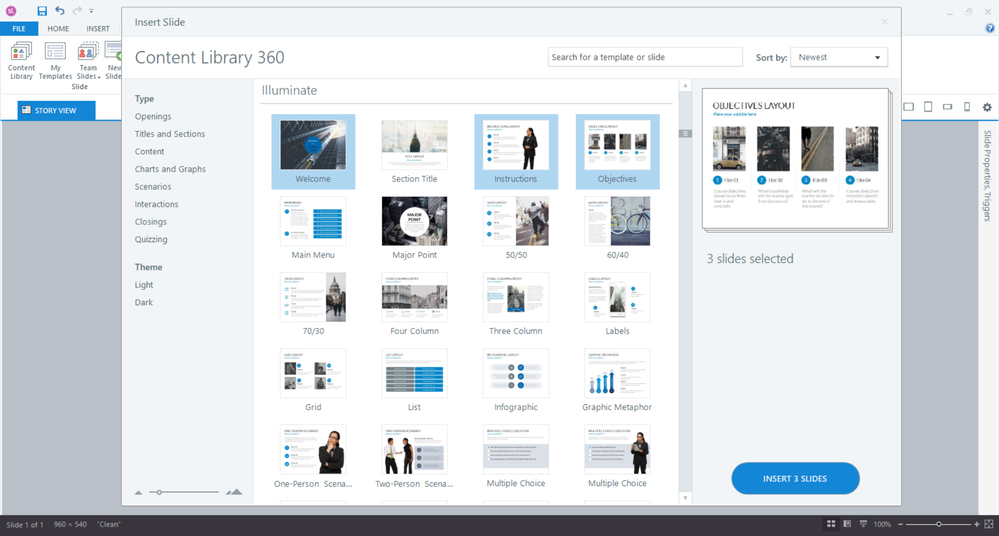Filter by Interactions type
The width and height of the screenshot is (999, 536).
pyautogui.click(x=156, y=204)
